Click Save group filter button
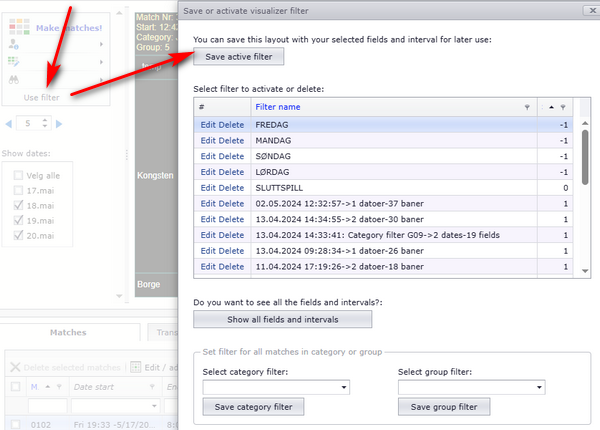The width and height of the screenshot is (600, 430). 444,407
